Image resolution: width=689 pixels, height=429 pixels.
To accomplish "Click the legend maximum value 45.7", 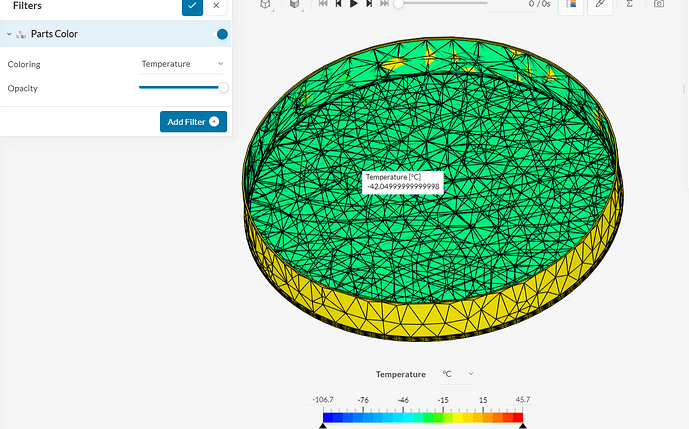I will pos(522,400).
